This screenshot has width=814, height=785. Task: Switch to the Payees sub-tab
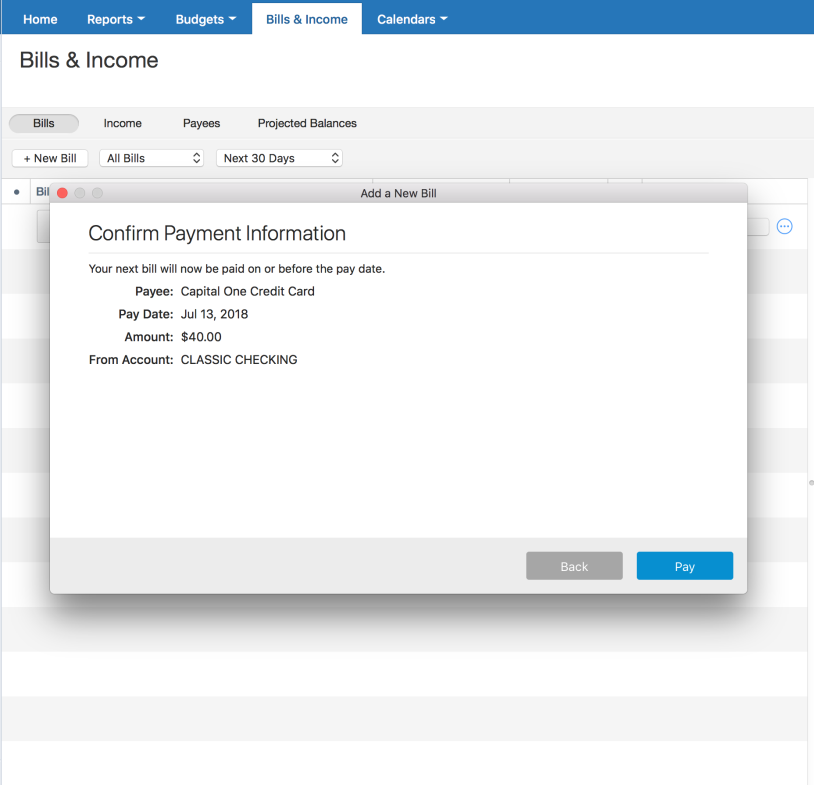[x=201, y=123]
